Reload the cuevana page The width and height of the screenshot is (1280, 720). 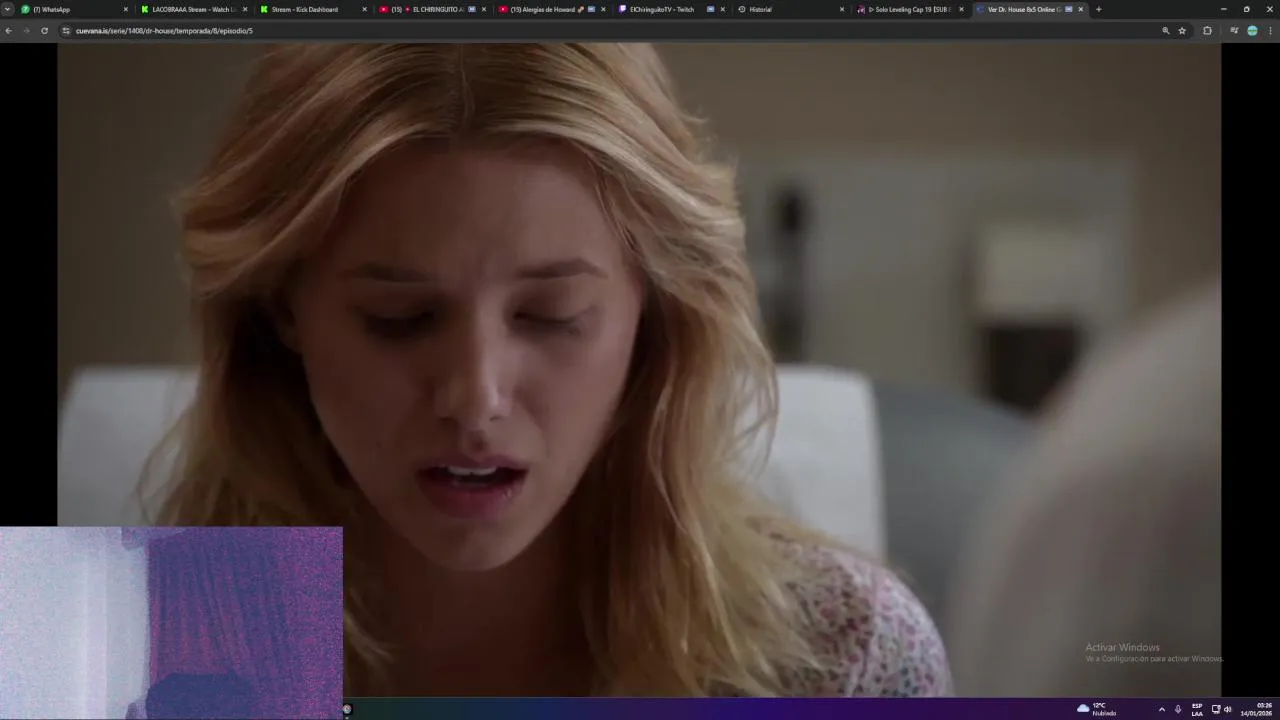(44, 31)
